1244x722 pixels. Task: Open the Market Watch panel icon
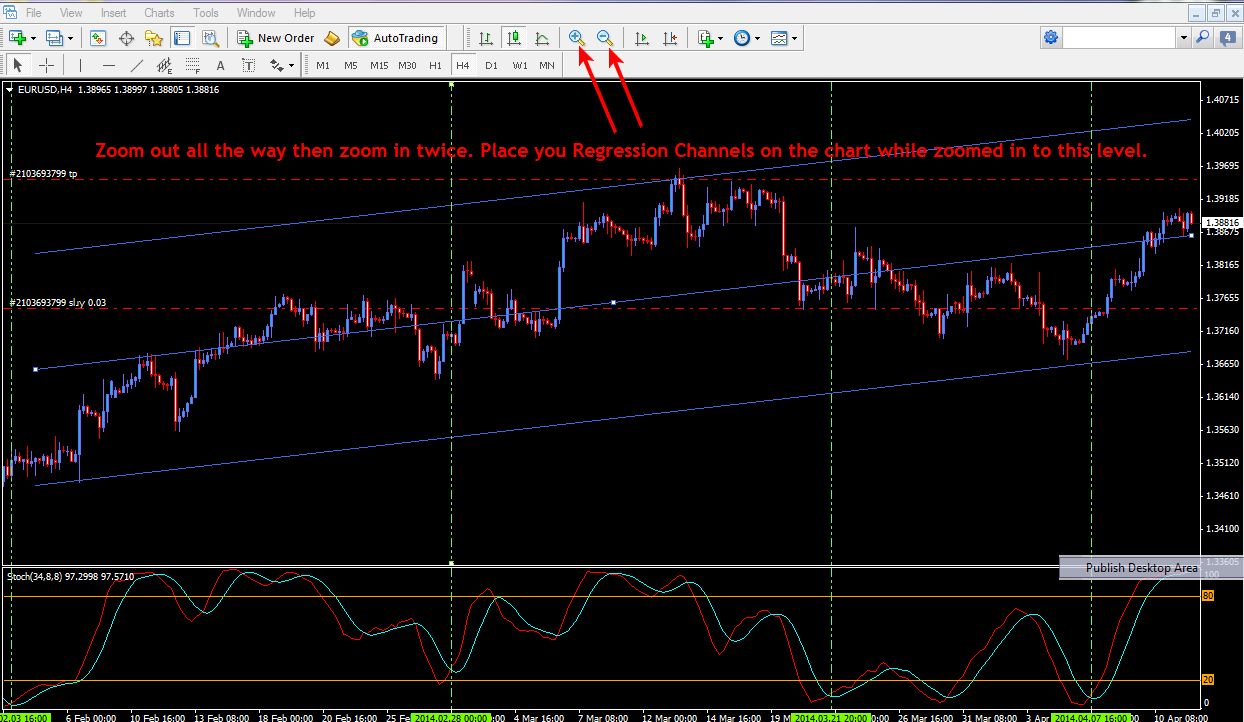pos(98,38)
